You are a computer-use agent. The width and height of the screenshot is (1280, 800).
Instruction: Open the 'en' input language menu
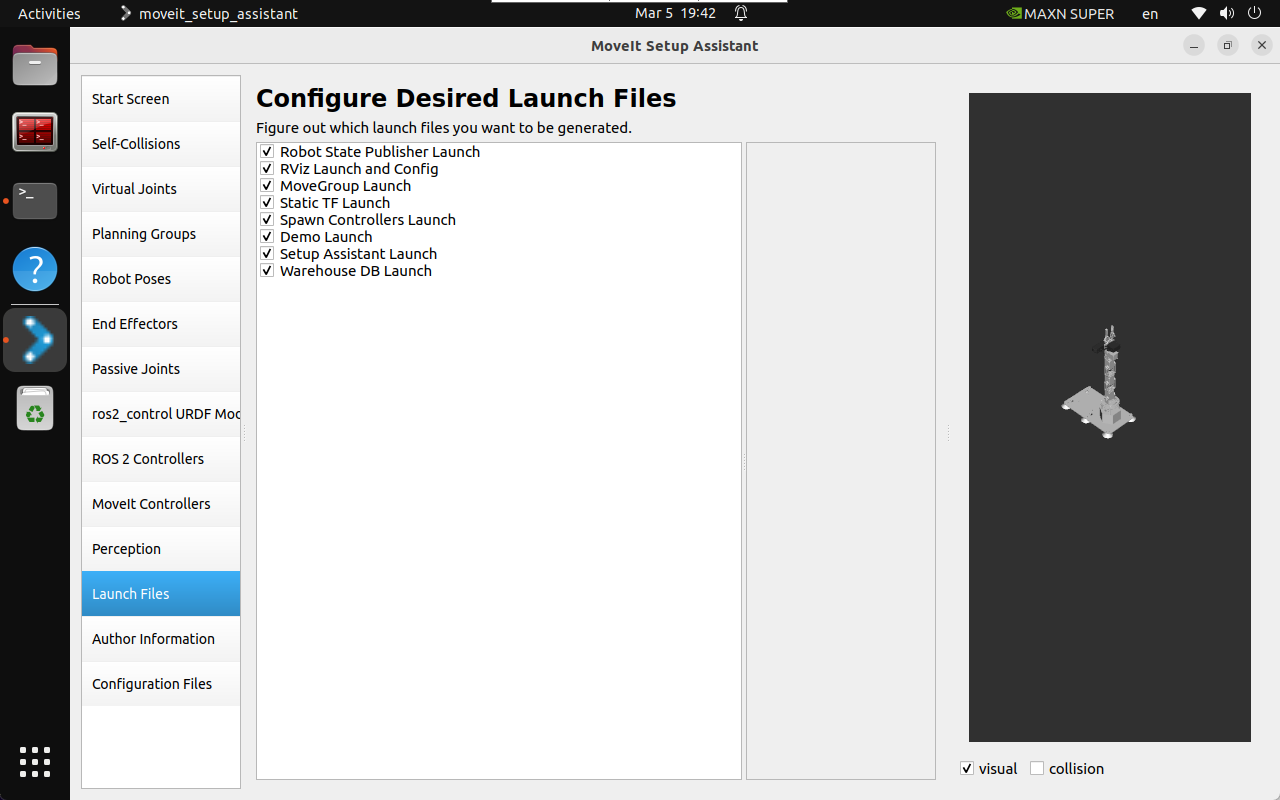point(1150,13)
